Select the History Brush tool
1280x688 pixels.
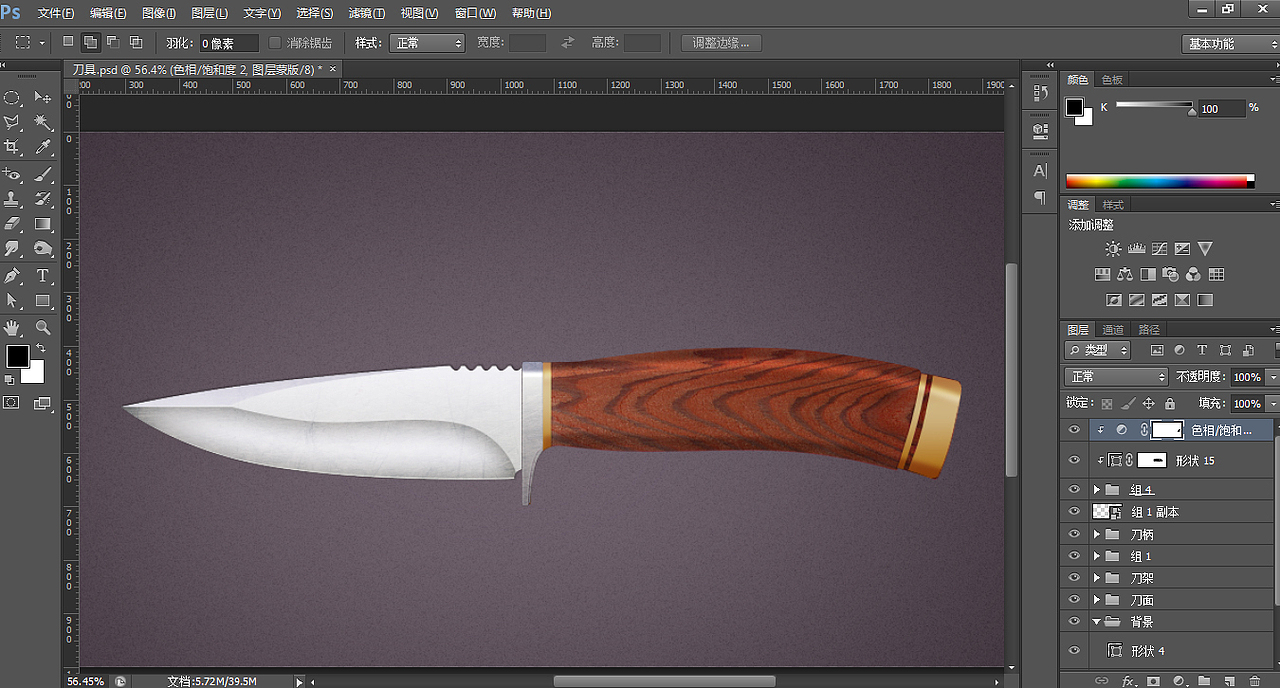click(x=43, y=199)
